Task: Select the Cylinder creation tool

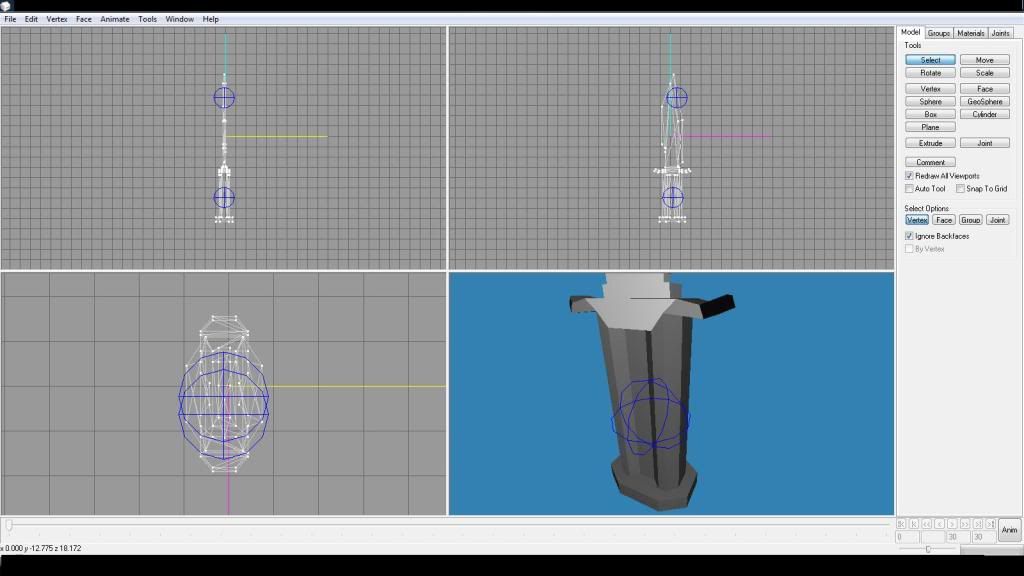Action: pyautogui.click(x=984, y=115)
